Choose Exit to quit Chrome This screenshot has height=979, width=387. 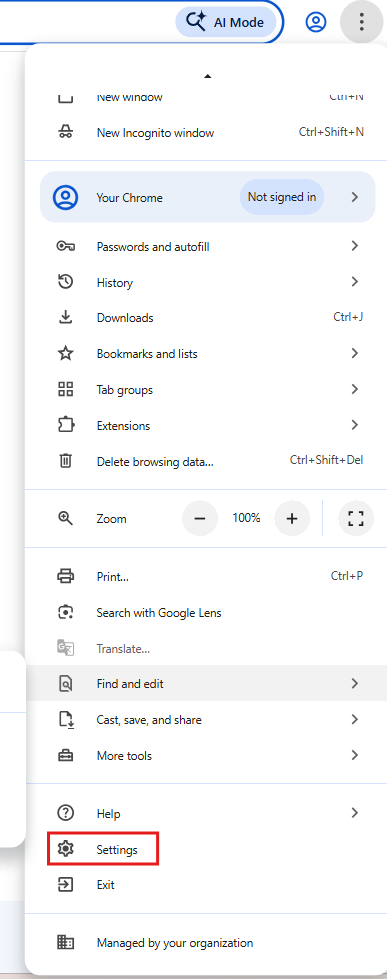point(207,885)
